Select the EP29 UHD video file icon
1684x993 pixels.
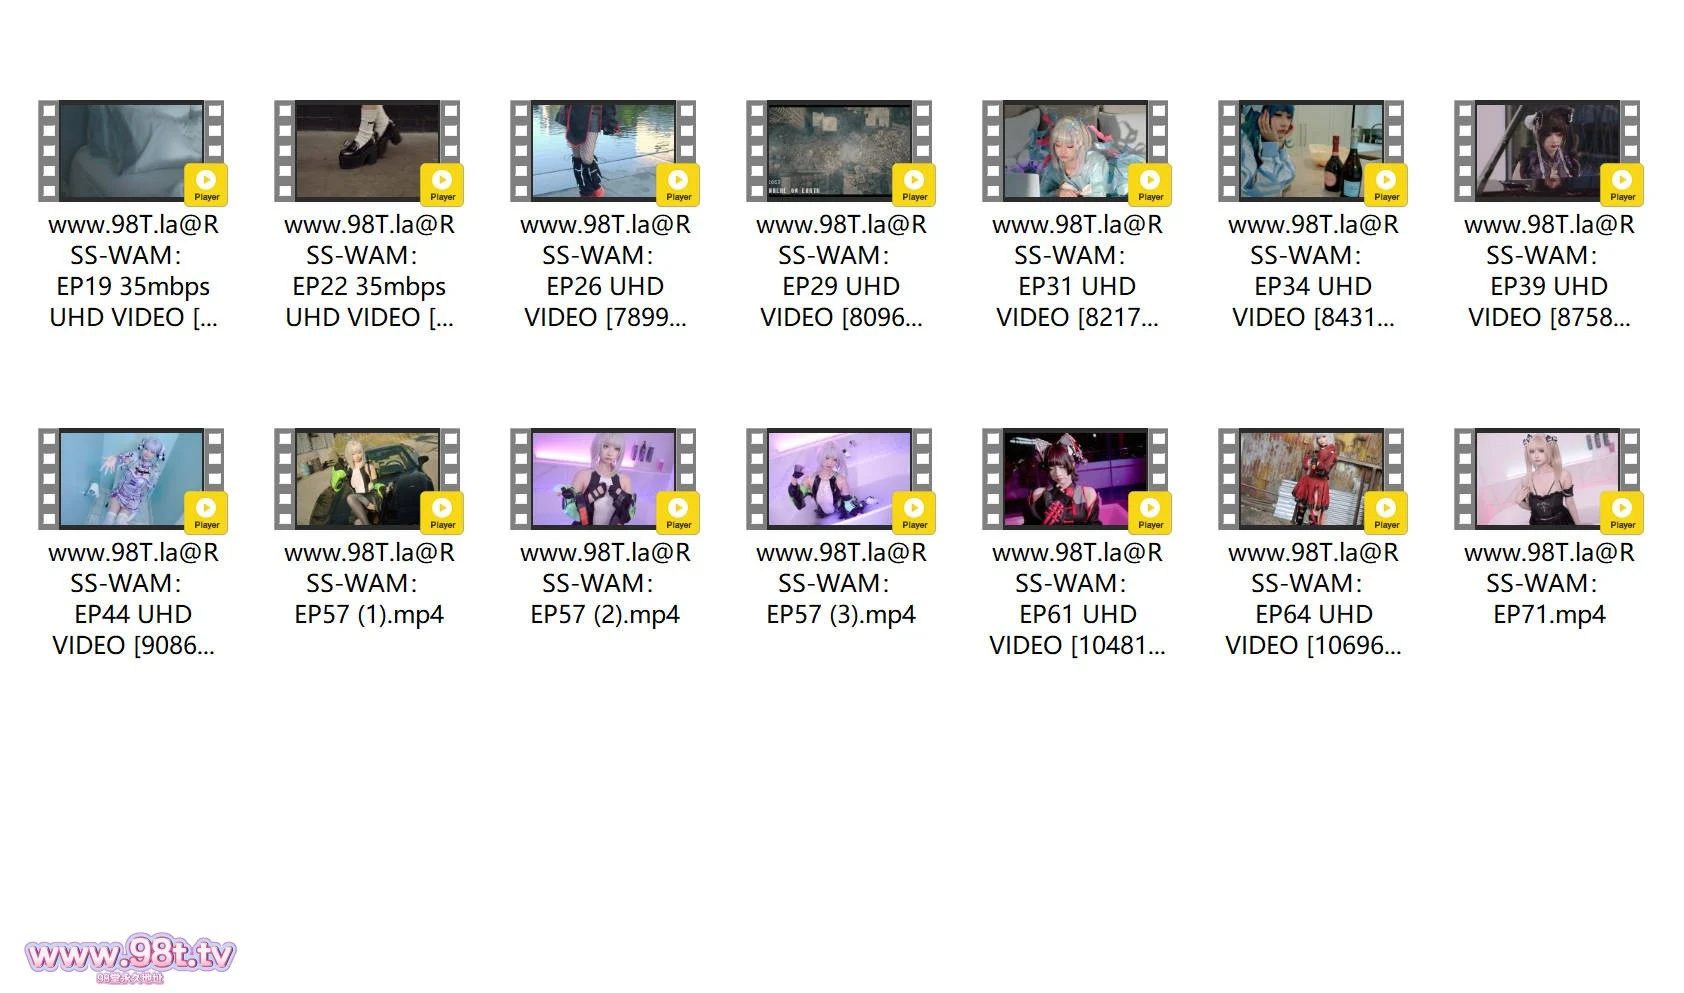840,151
